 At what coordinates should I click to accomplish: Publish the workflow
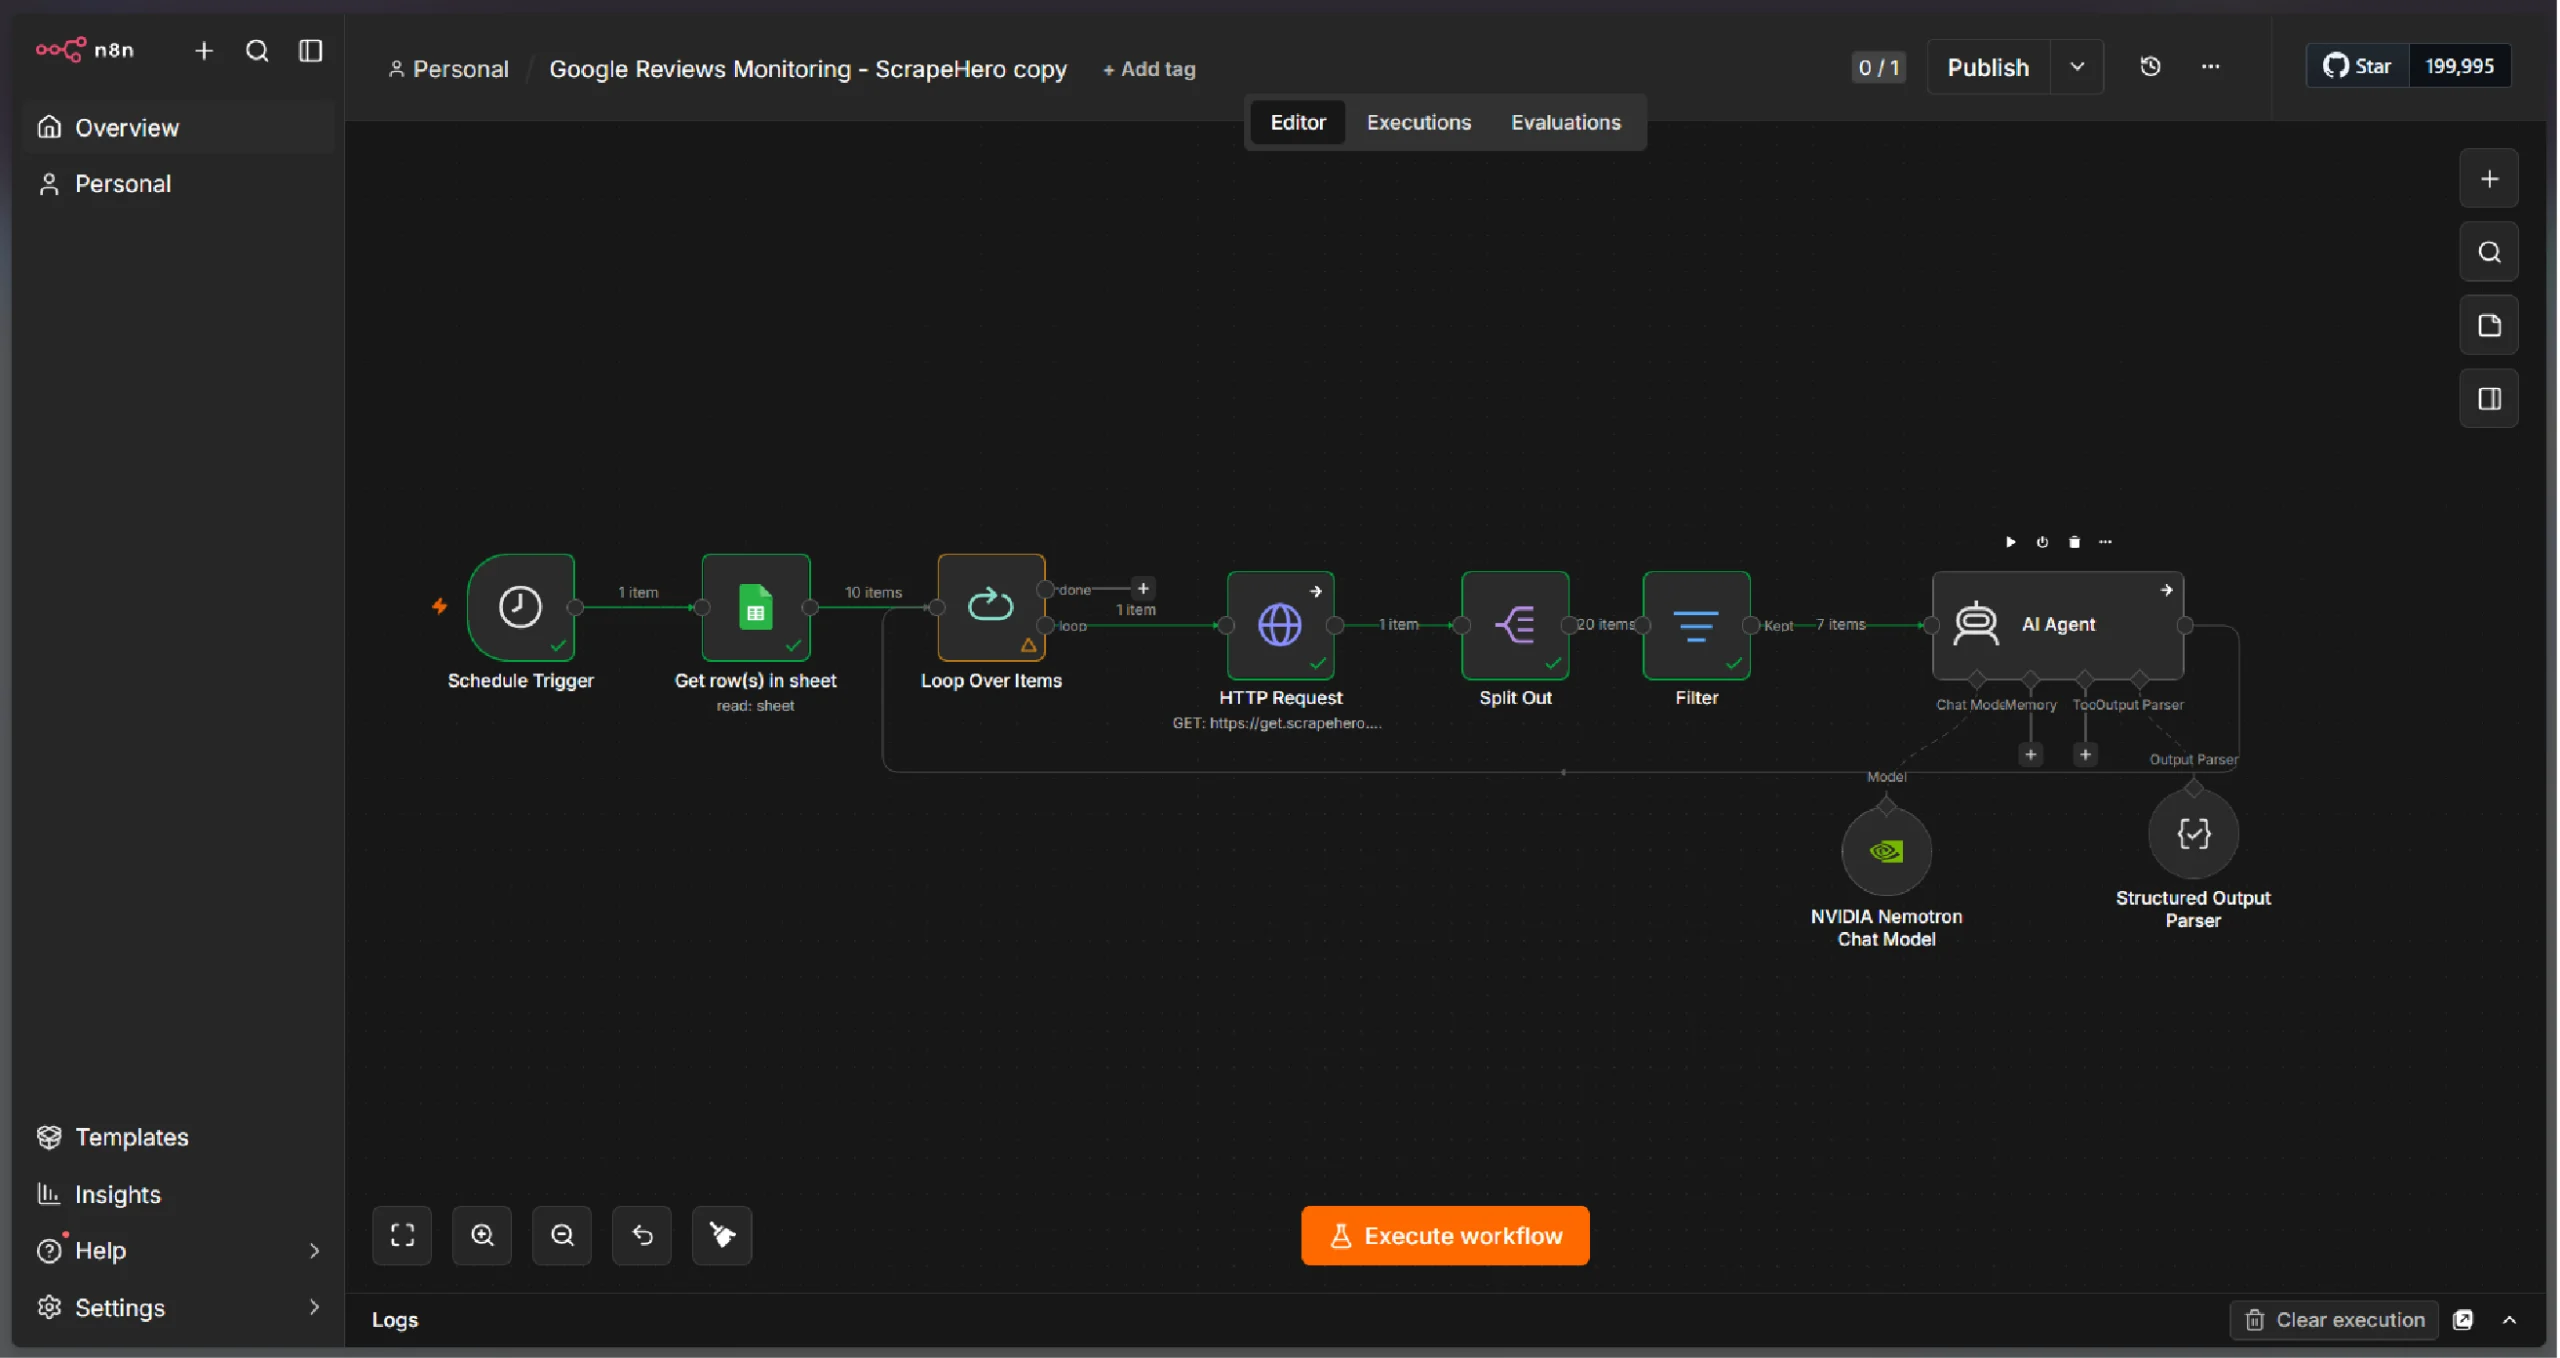pos(1988,67)
